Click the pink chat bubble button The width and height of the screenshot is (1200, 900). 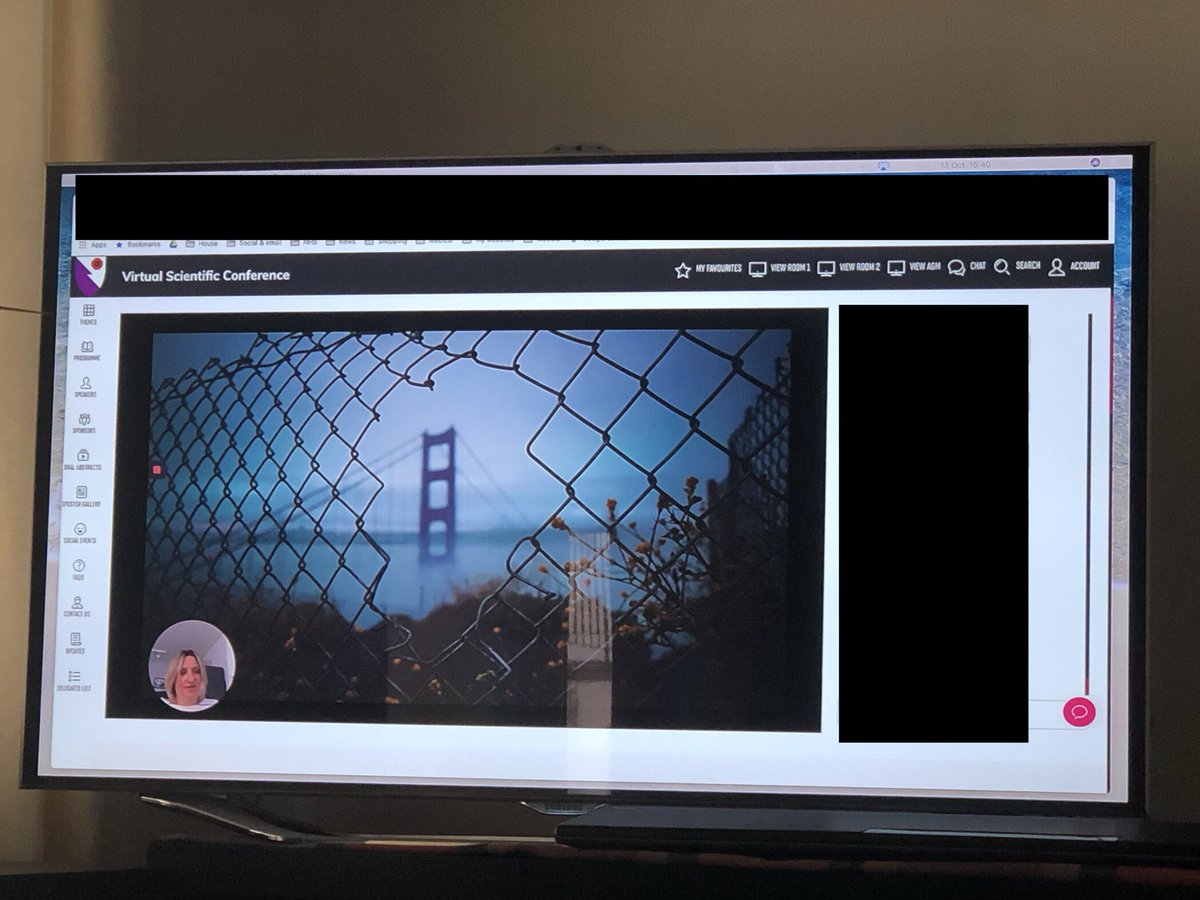tap(1079, 712)
